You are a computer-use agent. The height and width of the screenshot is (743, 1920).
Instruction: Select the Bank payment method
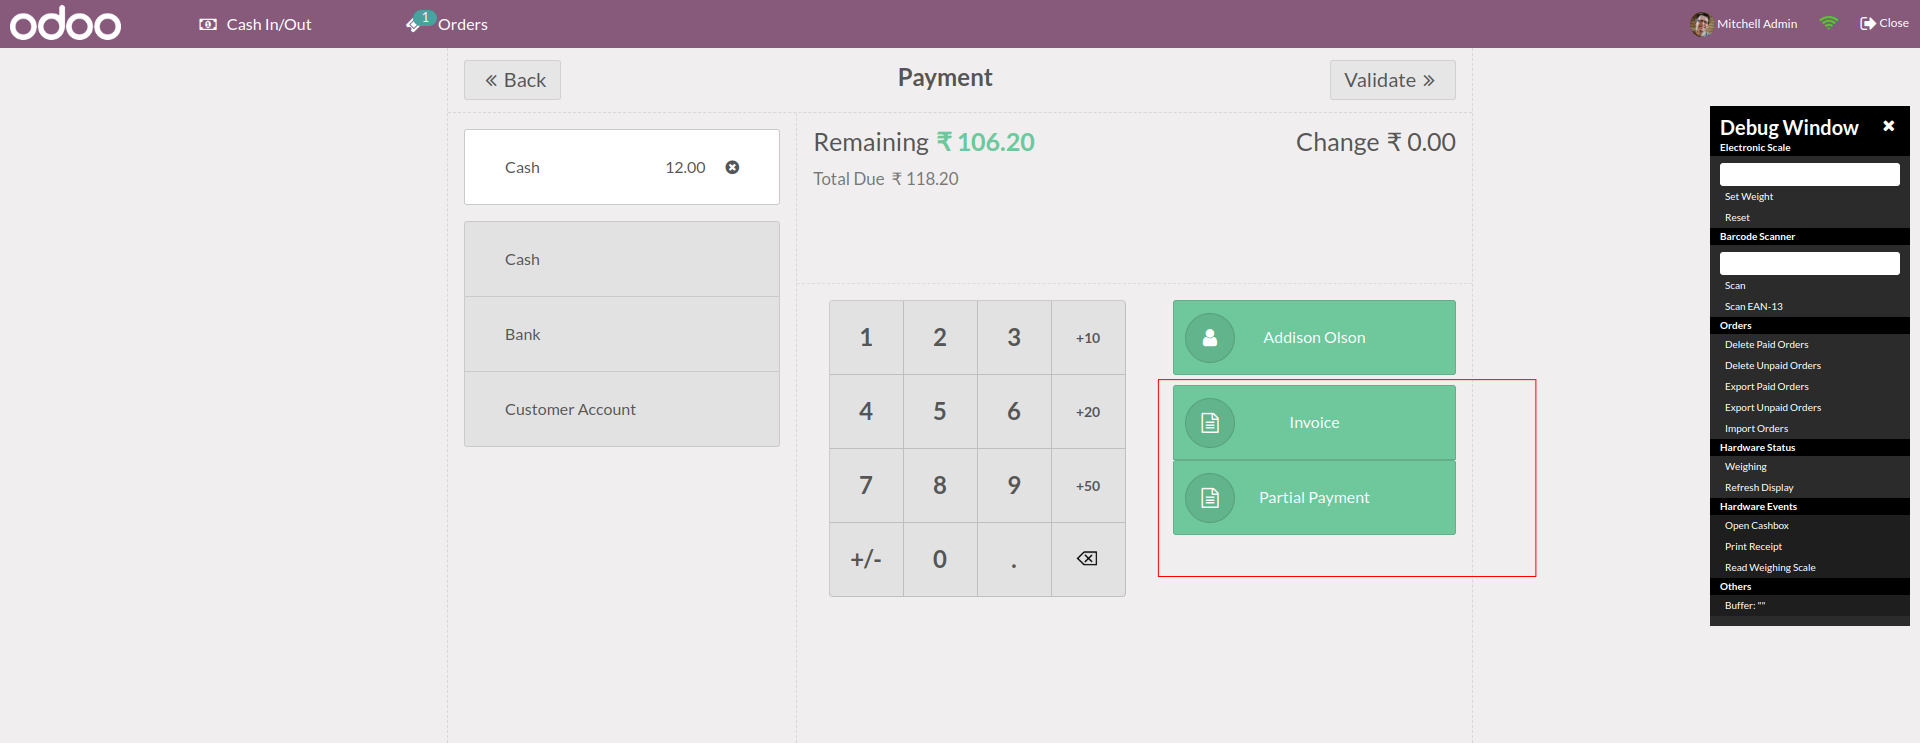[621, 335]
